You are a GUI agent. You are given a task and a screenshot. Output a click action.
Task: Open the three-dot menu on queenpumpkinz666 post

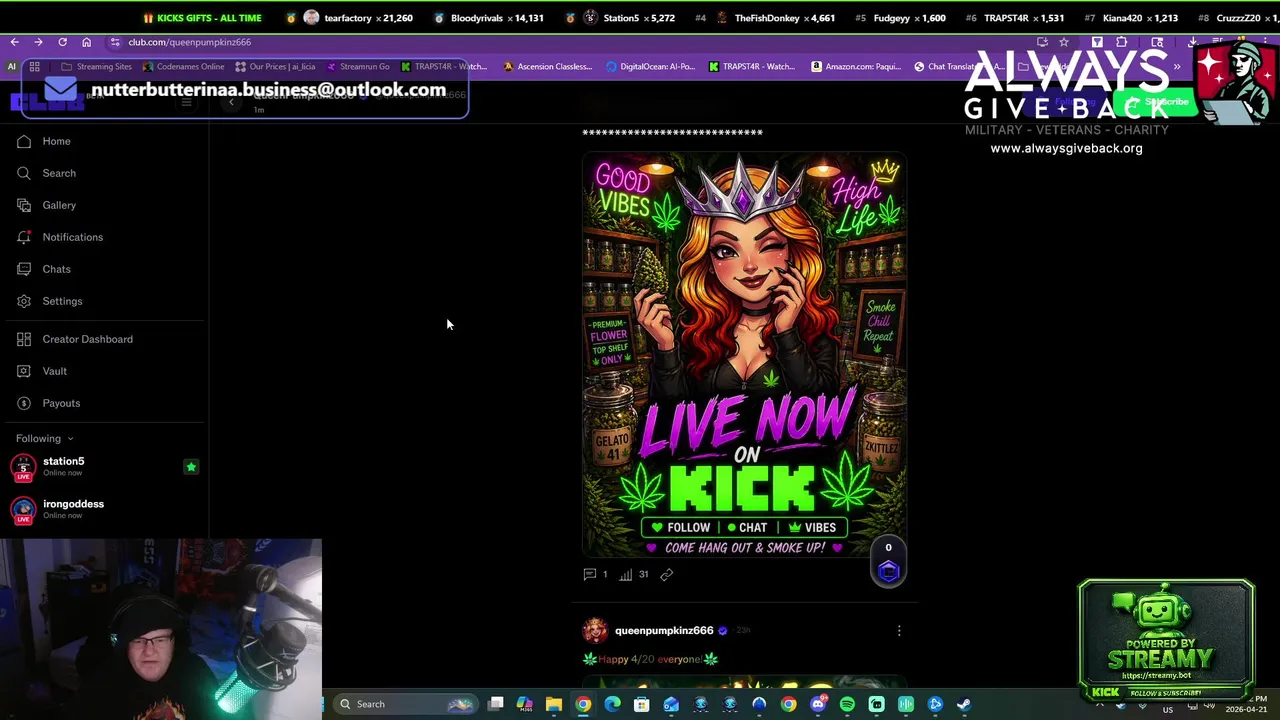pos(899,630)
